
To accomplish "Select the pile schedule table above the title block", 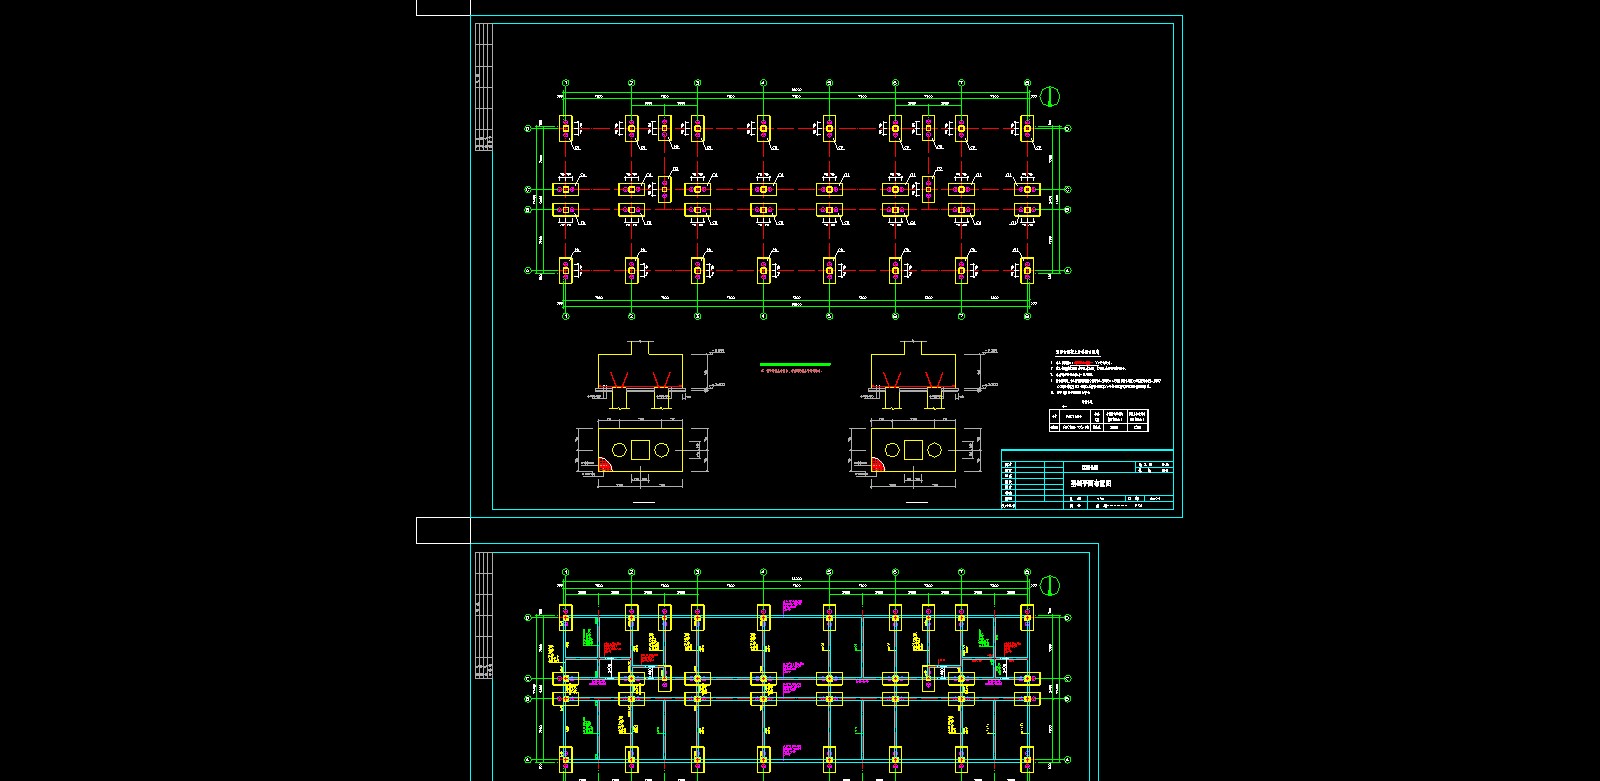I will coord(1097,420).
